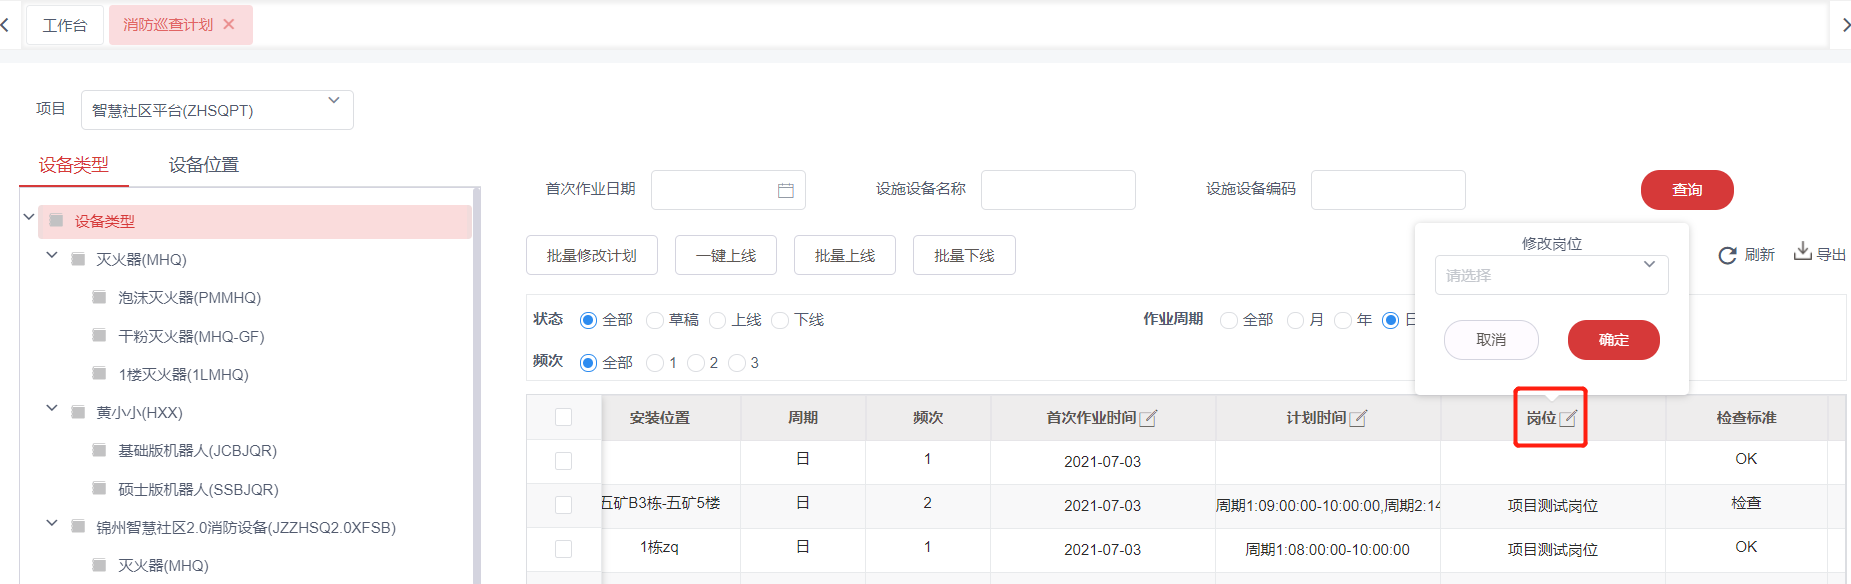Click the edit icon beside 首次作业时间 header
1851x584 pixels.
click(x=1148, y=418)
